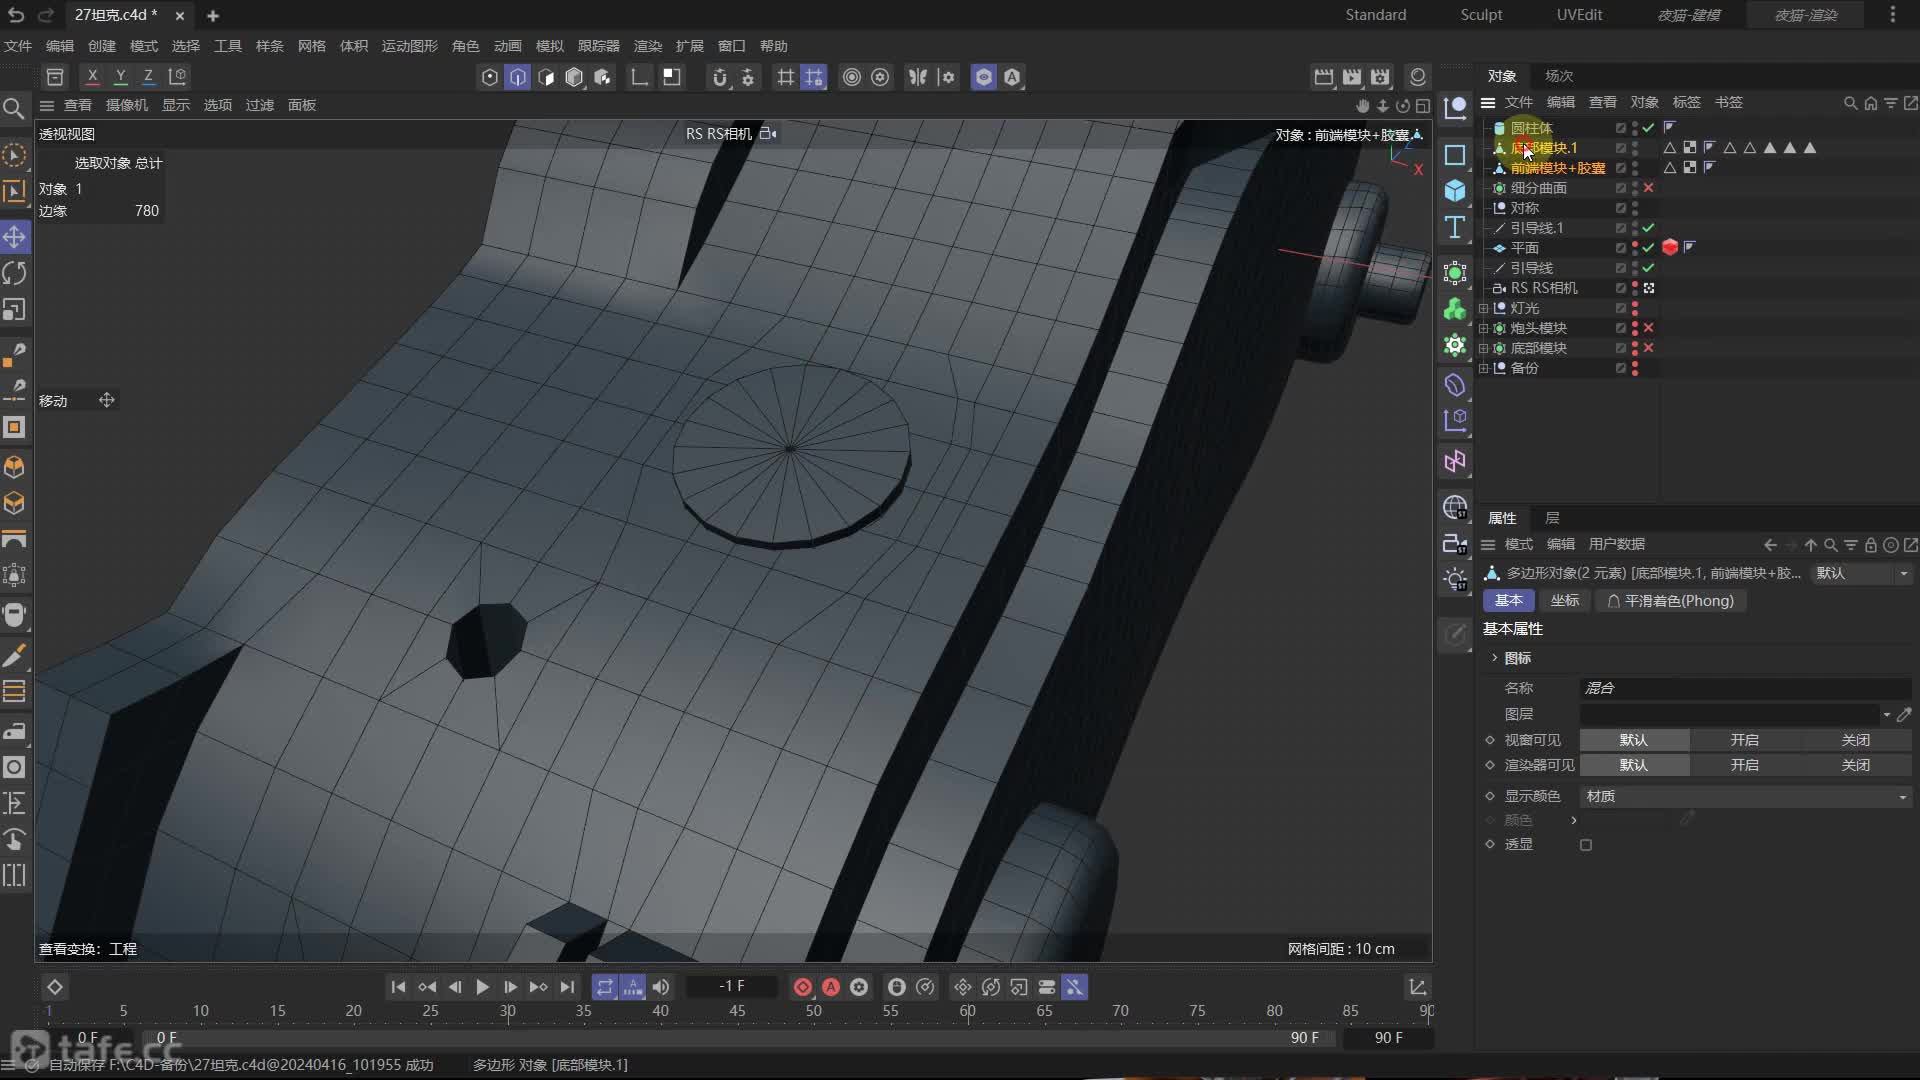Switch to the 场次 tab

1559,76
